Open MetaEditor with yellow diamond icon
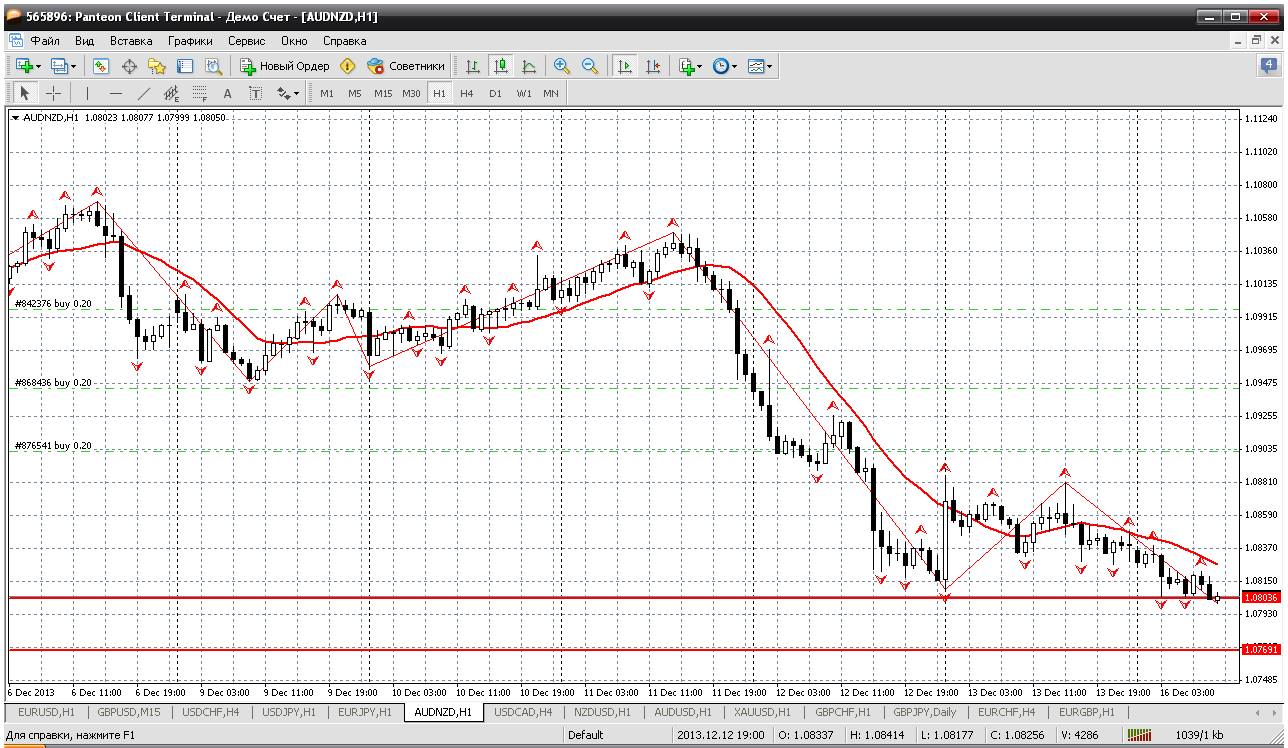1288x748 pixels. coord(347,66)
